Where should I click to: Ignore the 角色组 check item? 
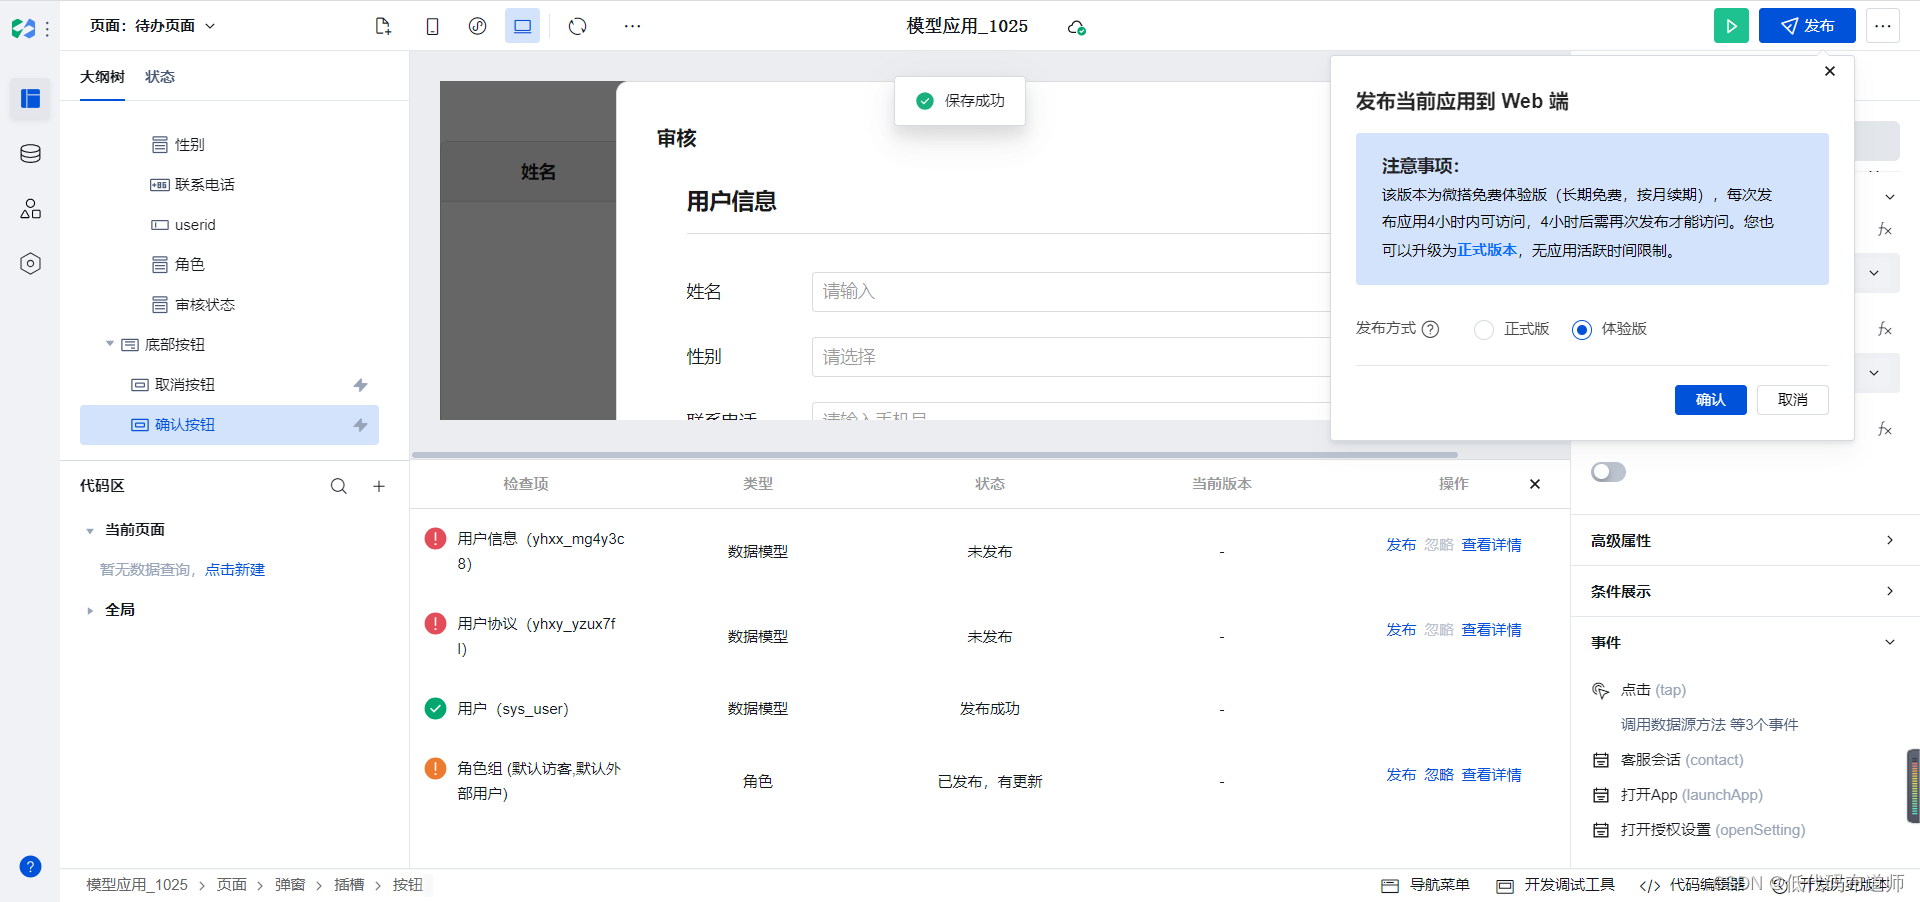tap(1439, 775)
